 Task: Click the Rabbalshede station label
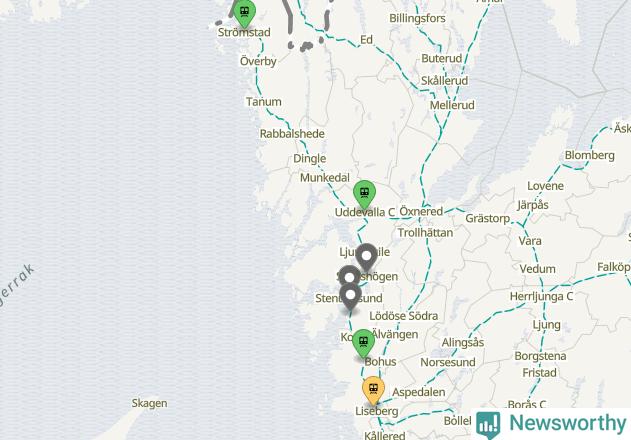point(292,134)
